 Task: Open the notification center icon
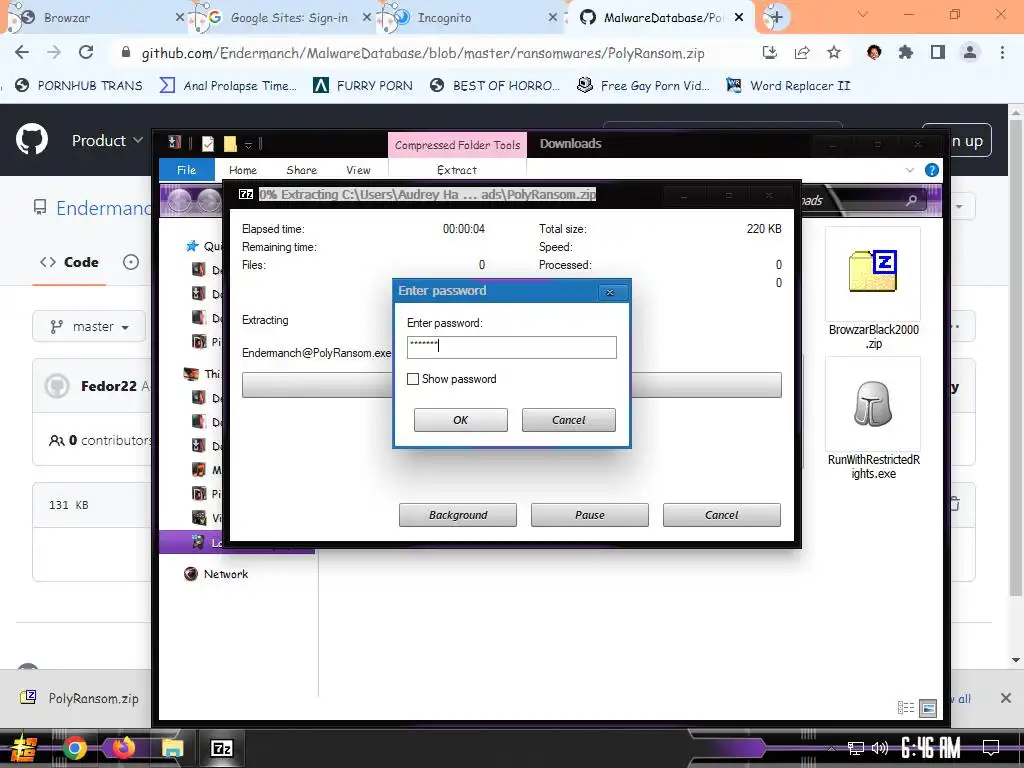pos(991,748)
